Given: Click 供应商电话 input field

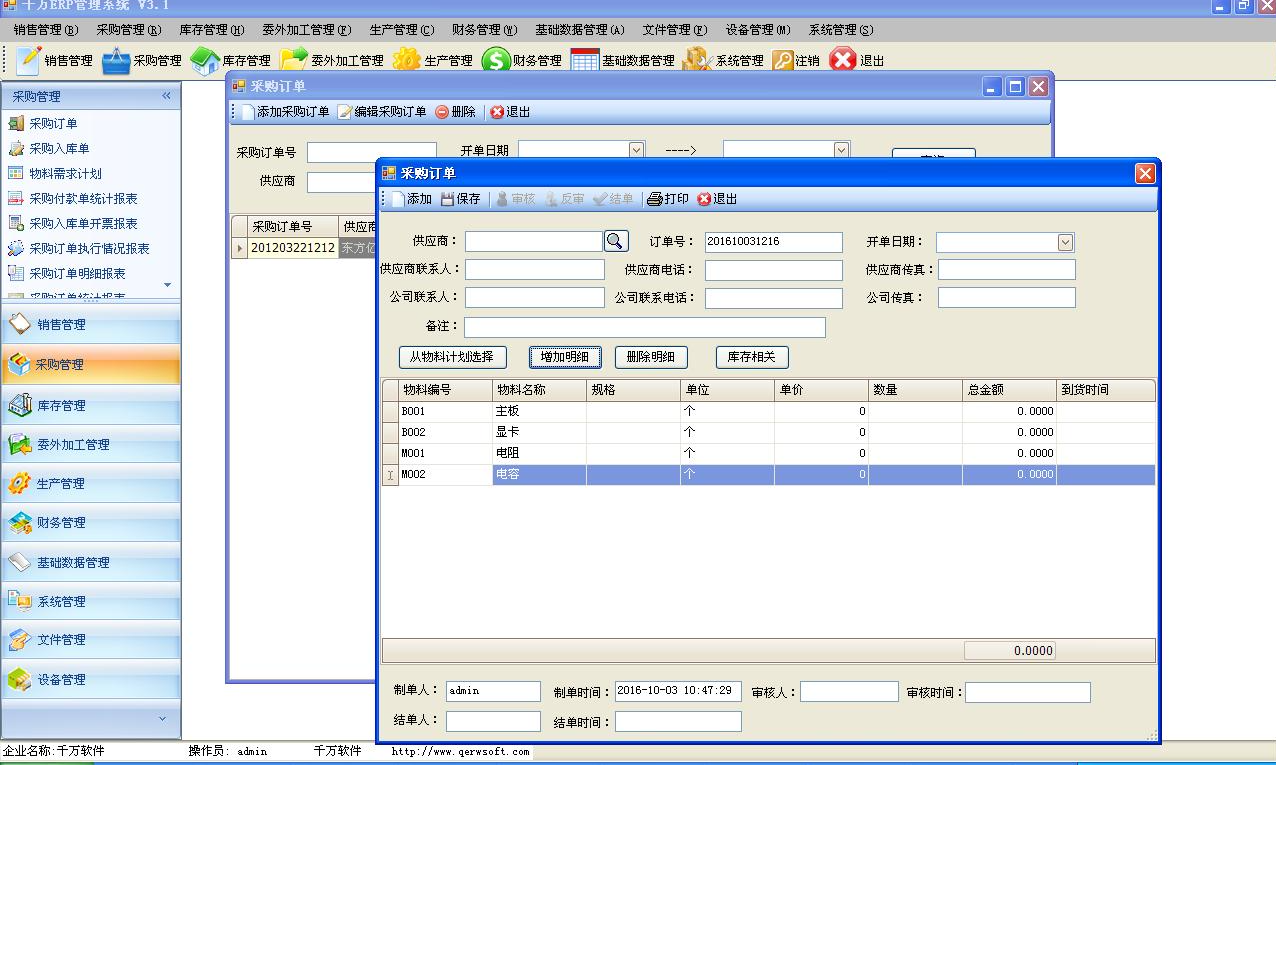Looking at the screenshot, I should [x=773, y=270].
